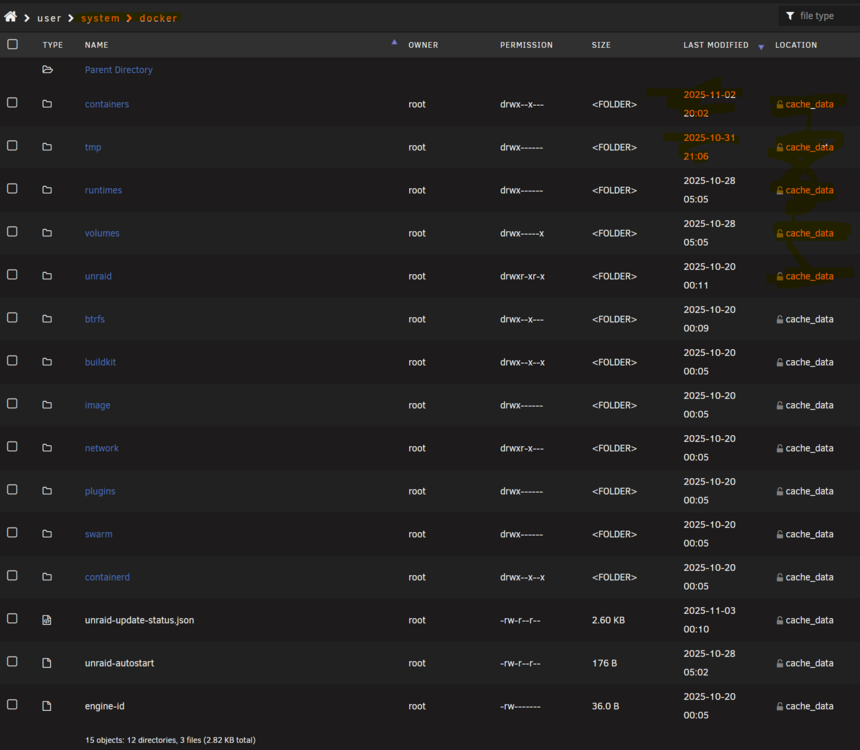Click the swarm folder icon
This screenshot has width=860, height=750.
pos(47,534)
